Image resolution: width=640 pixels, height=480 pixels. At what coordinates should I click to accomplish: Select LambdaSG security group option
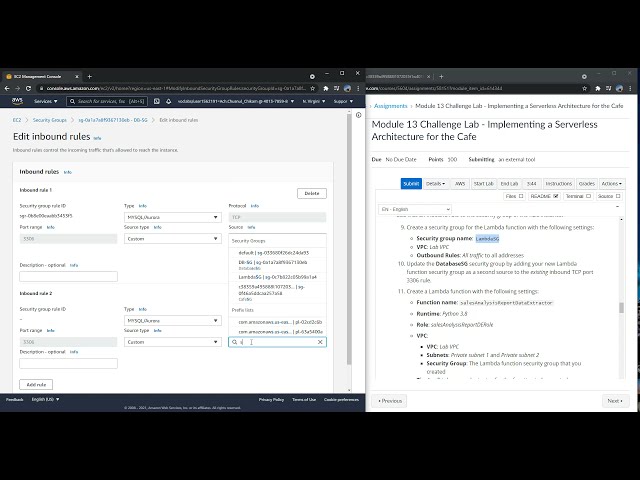pos(277,277)
